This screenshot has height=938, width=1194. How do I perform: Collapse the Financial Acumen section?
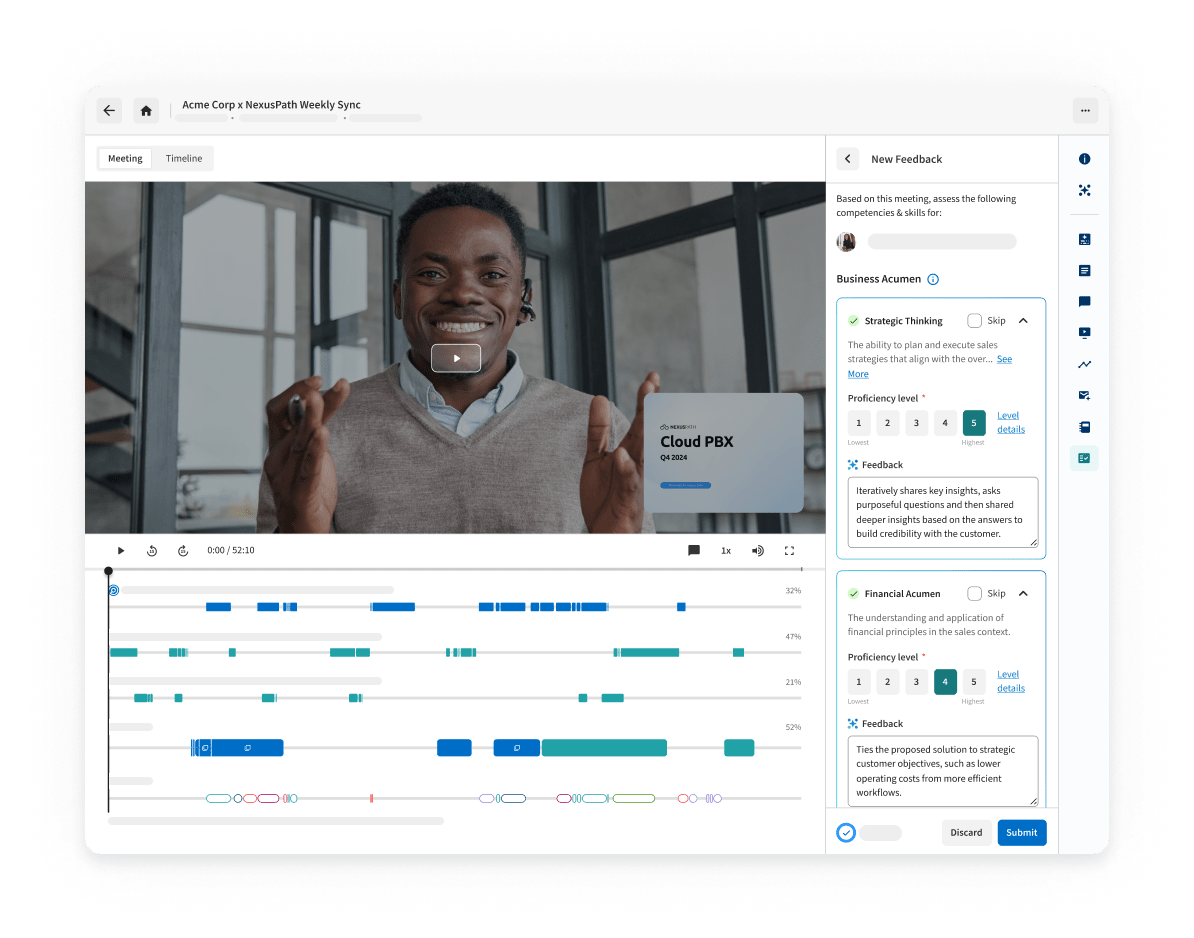tap(1023, 593)
